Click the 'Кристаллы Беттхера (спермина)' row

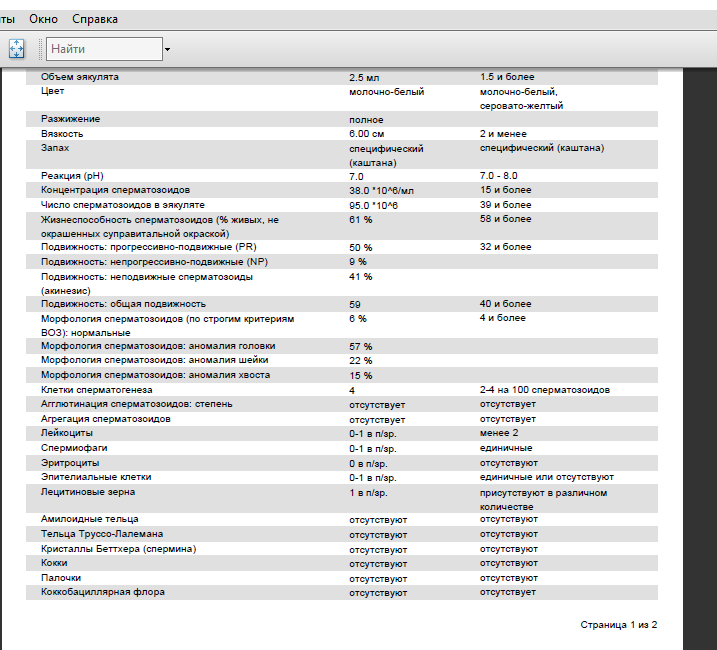(x=118, y=549)
